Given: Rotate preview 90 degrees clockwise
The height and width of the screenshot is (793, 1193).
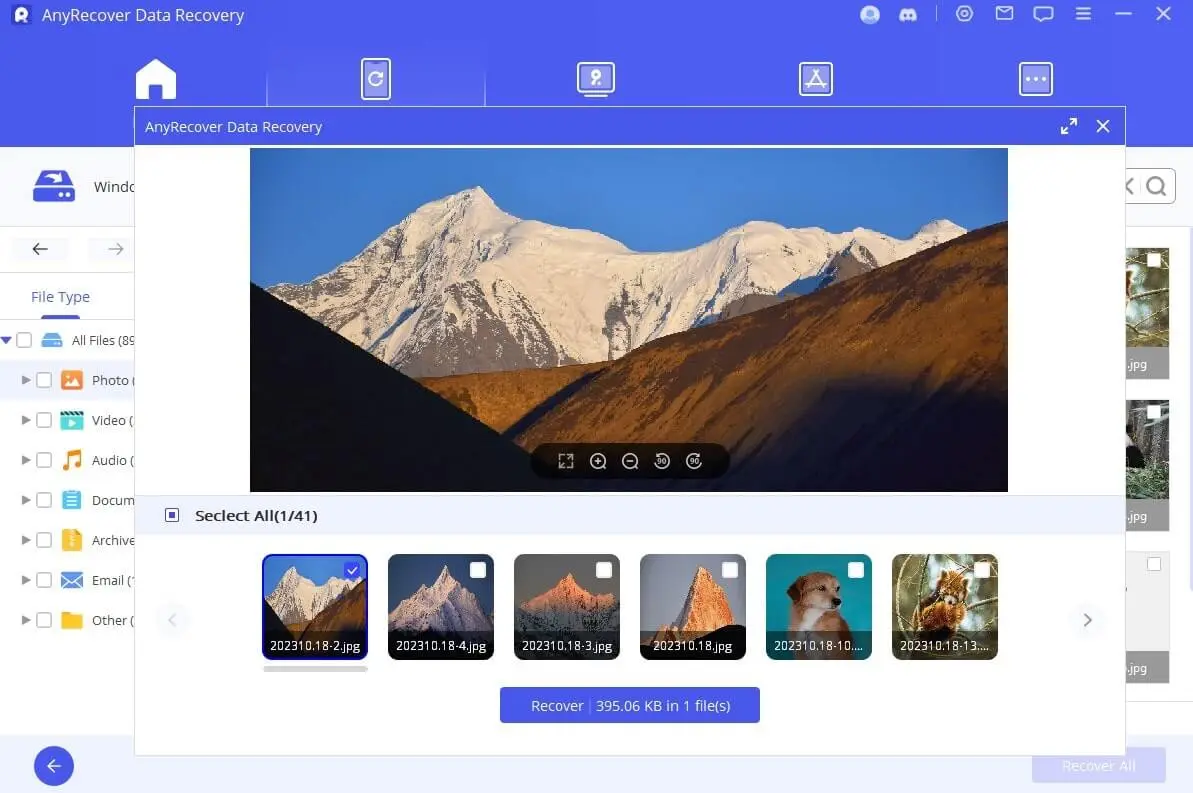Looking at the screenshot, I should click(694, 461).
